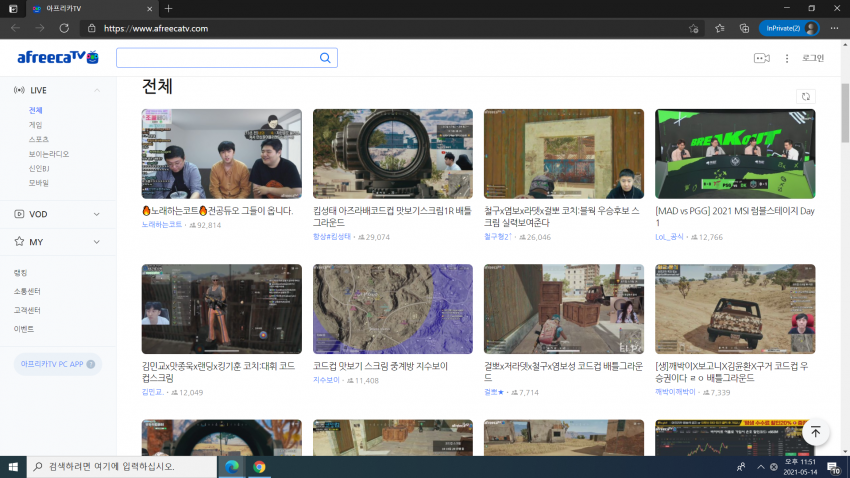
Task: Click 지수보이 broadcaster name
Action: (x=326, y=380)
